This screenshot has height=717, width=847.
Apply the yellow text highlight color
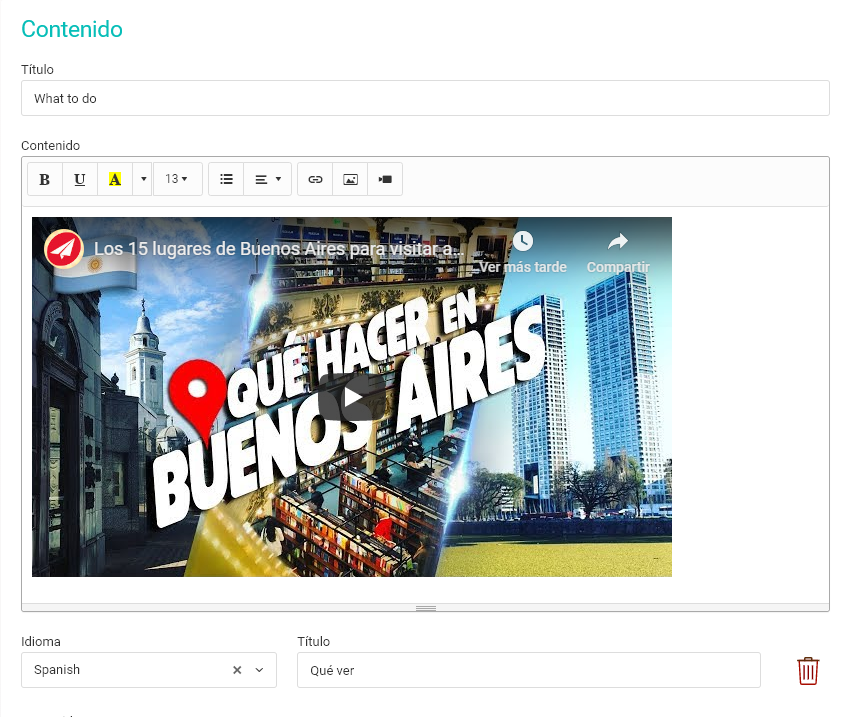tap(115, 179)
